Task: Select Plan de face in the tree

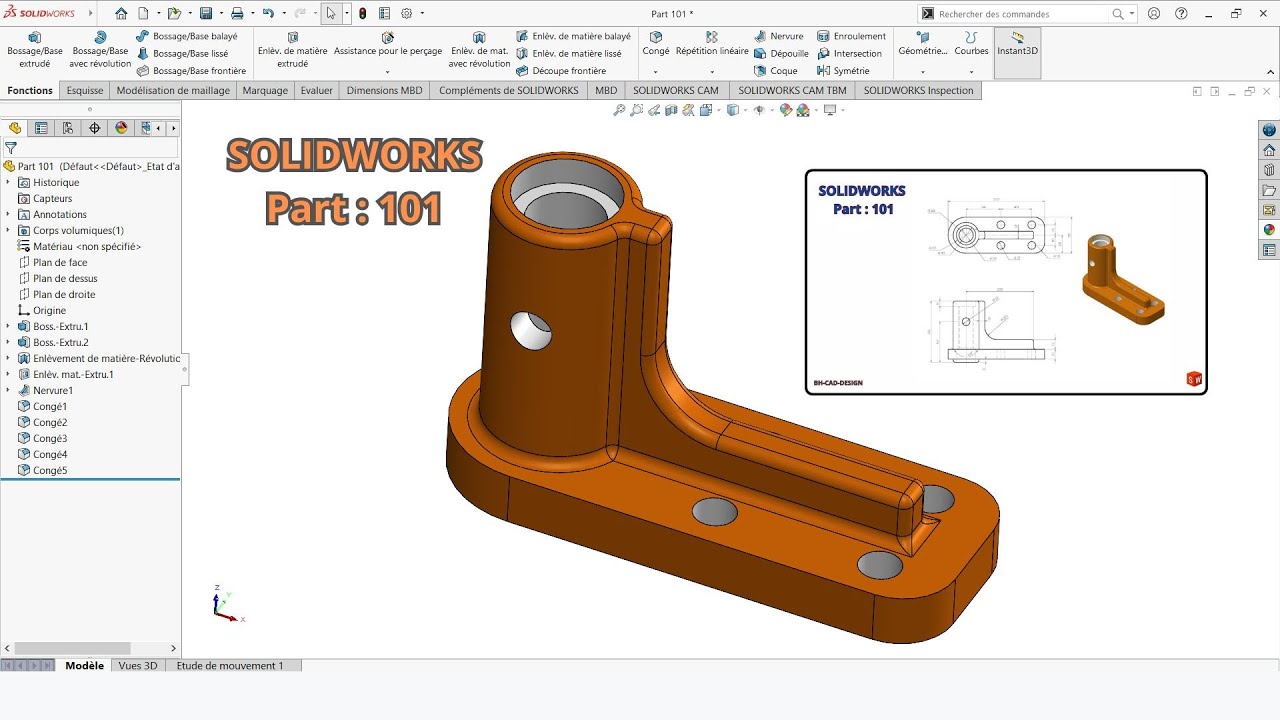Action: click(x=60, y=262)
